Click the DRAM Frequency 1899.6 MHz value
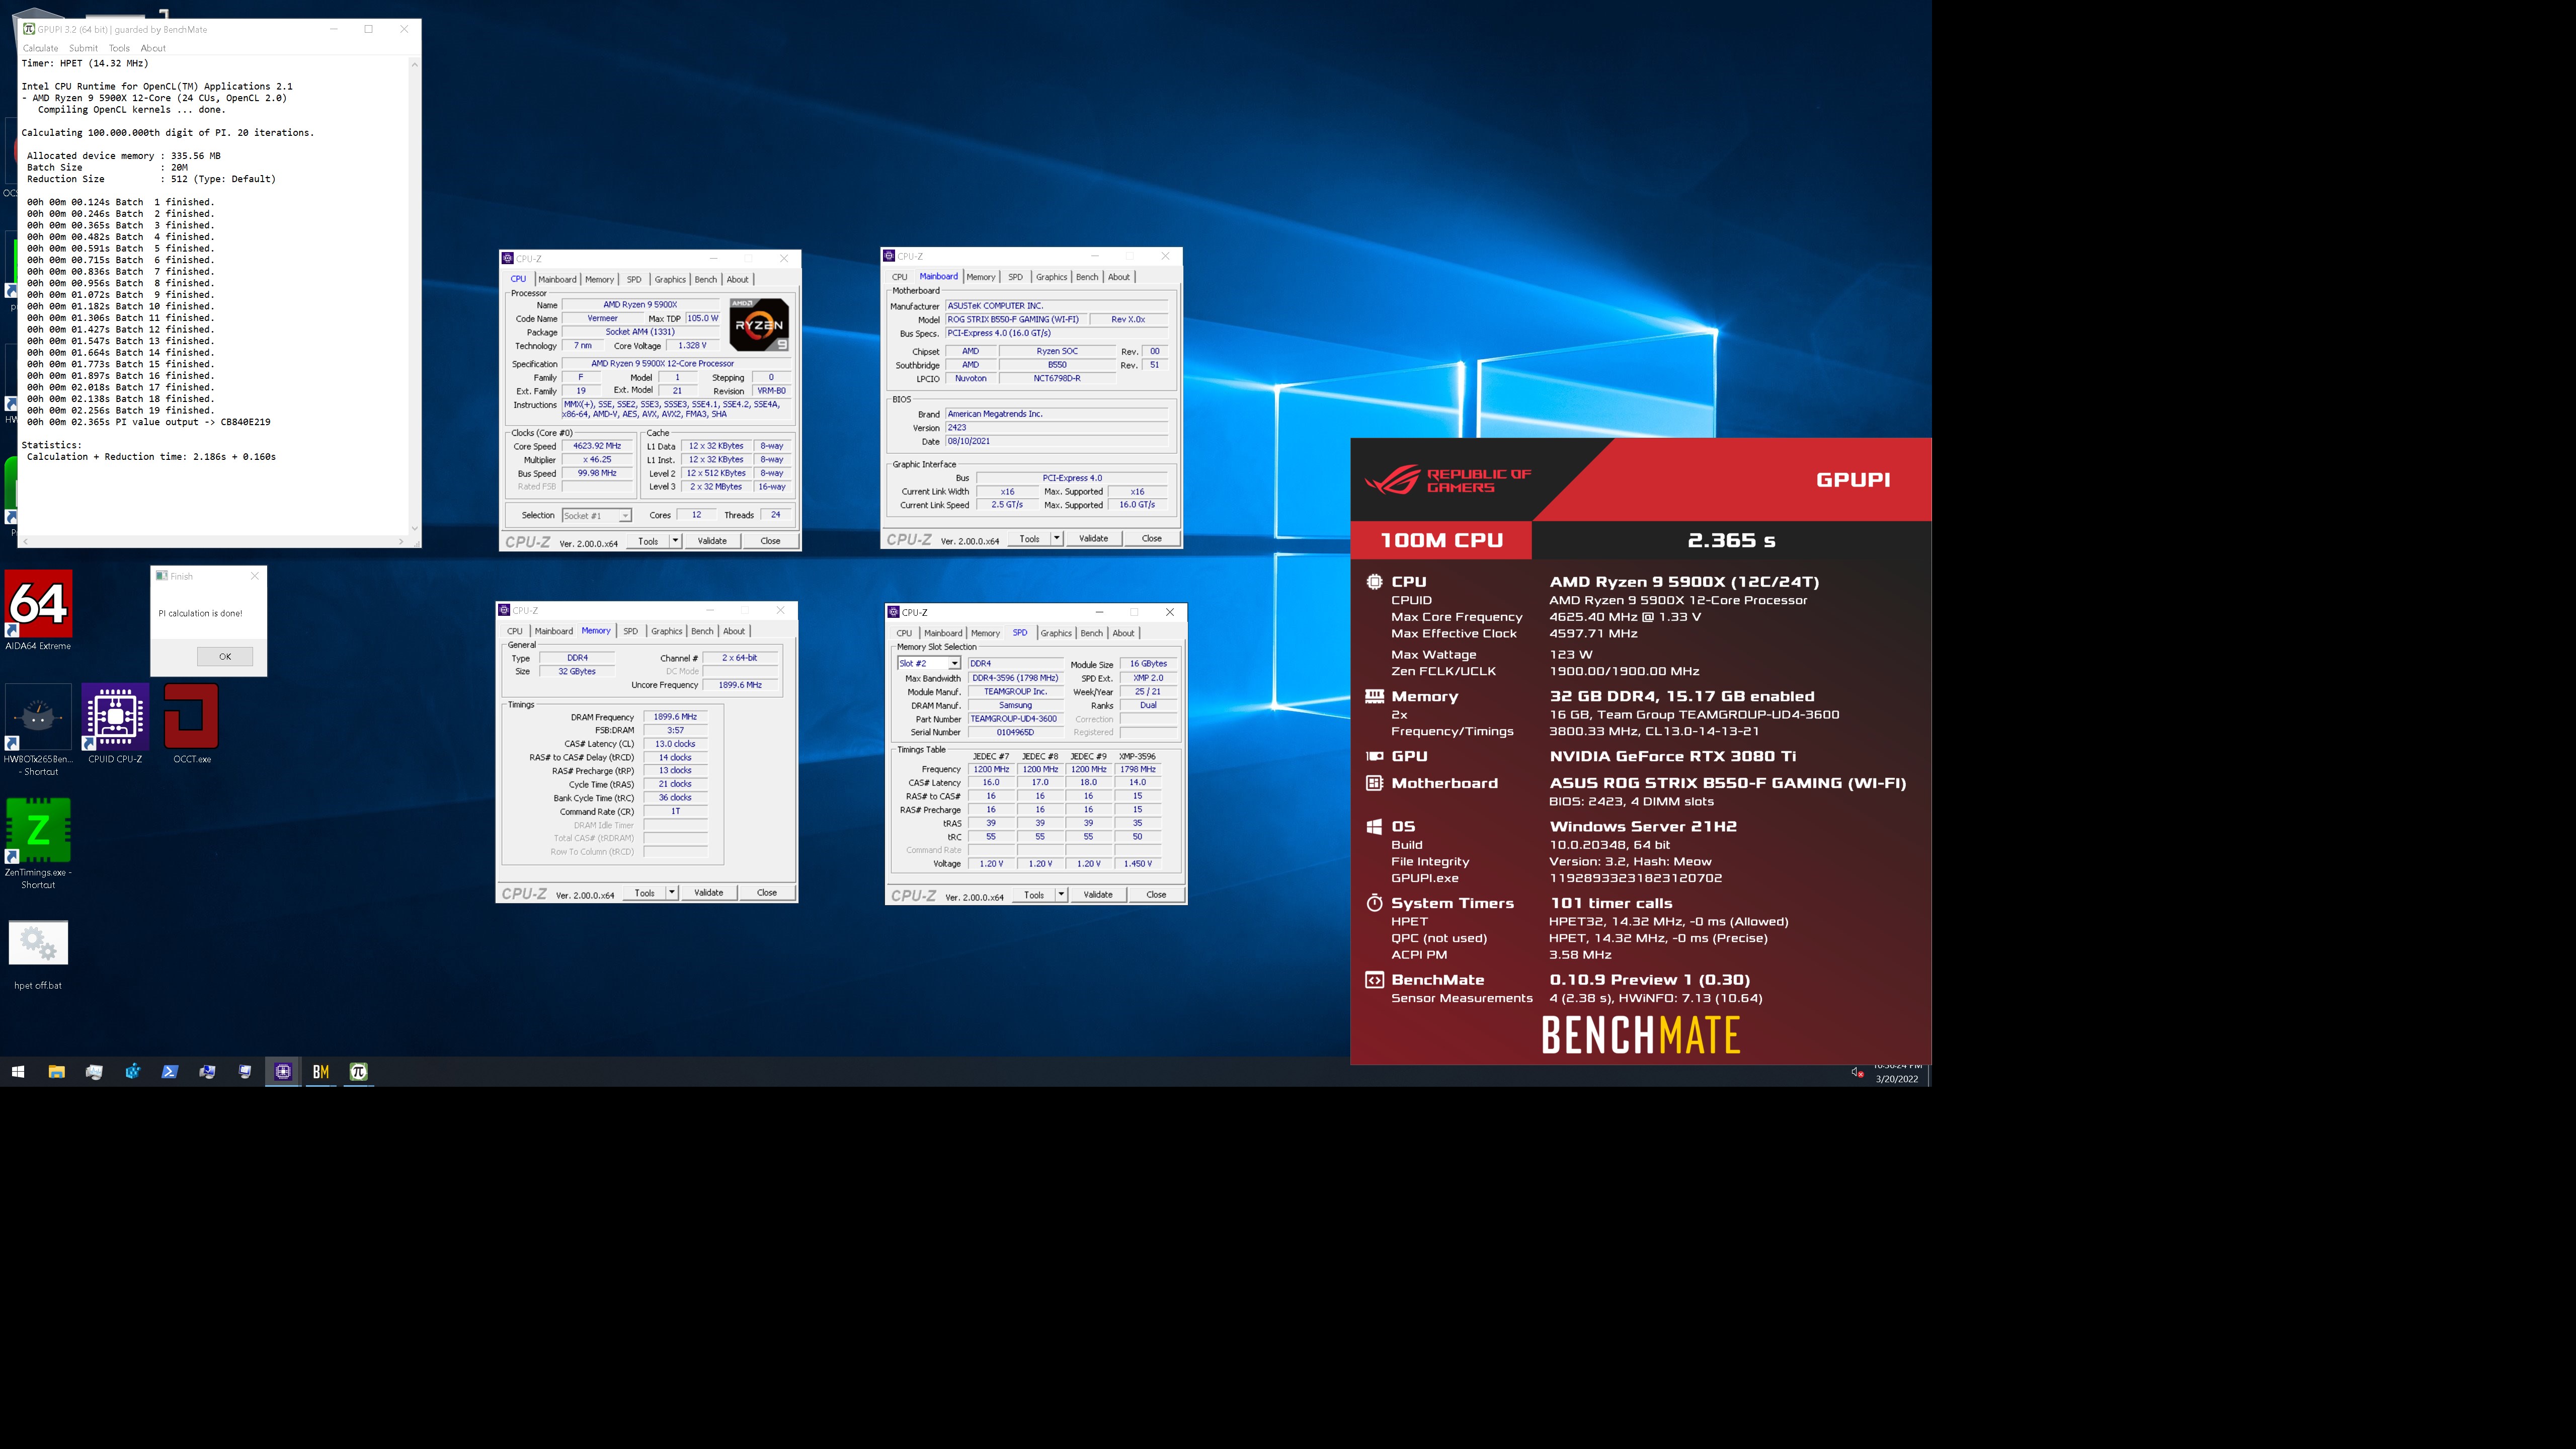 pos(675,717)
